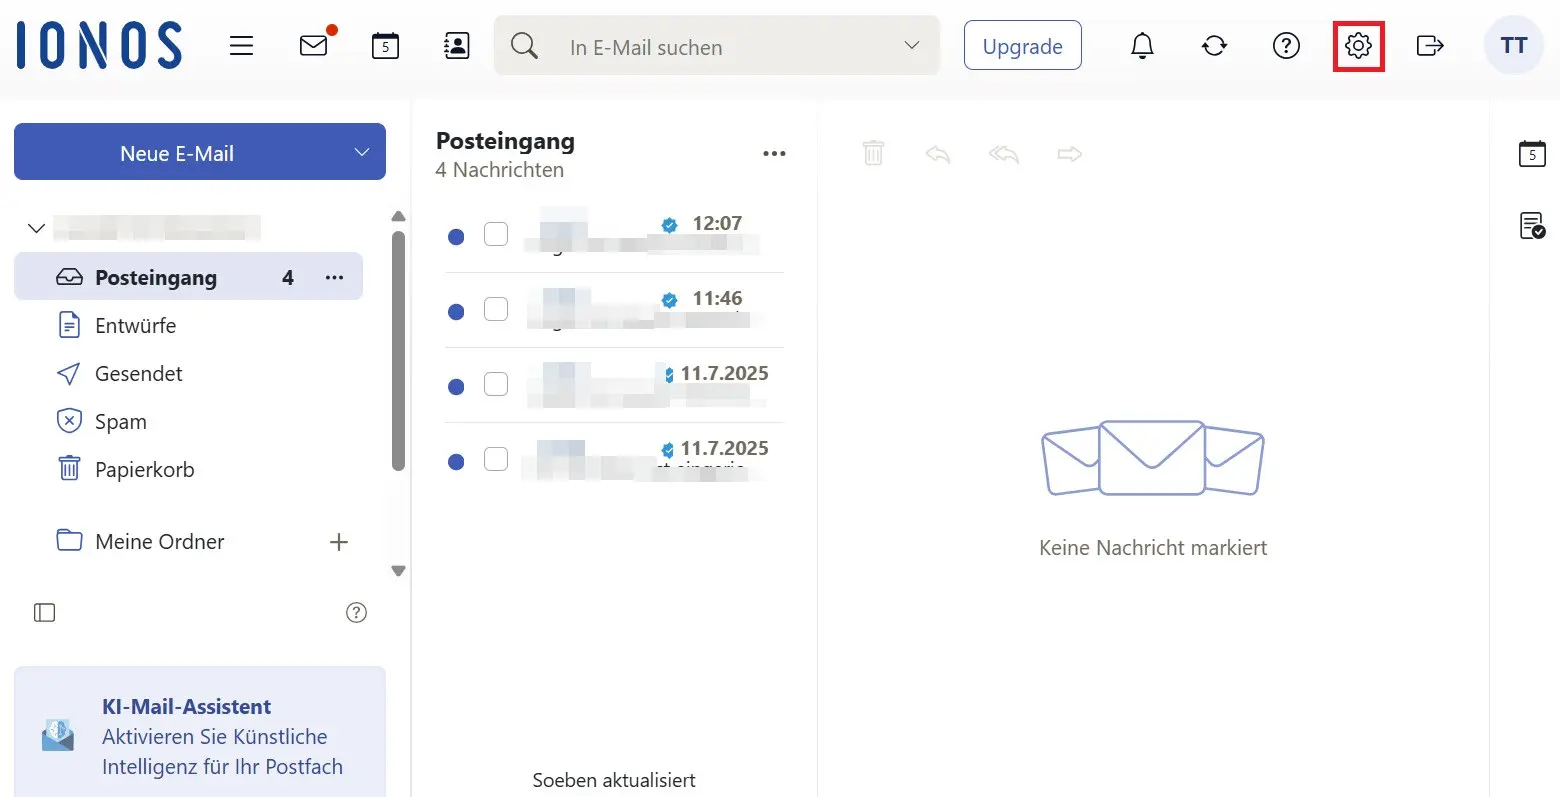Open the calendar icon in top bar
1560x797 pixels.
coord(384,45)
